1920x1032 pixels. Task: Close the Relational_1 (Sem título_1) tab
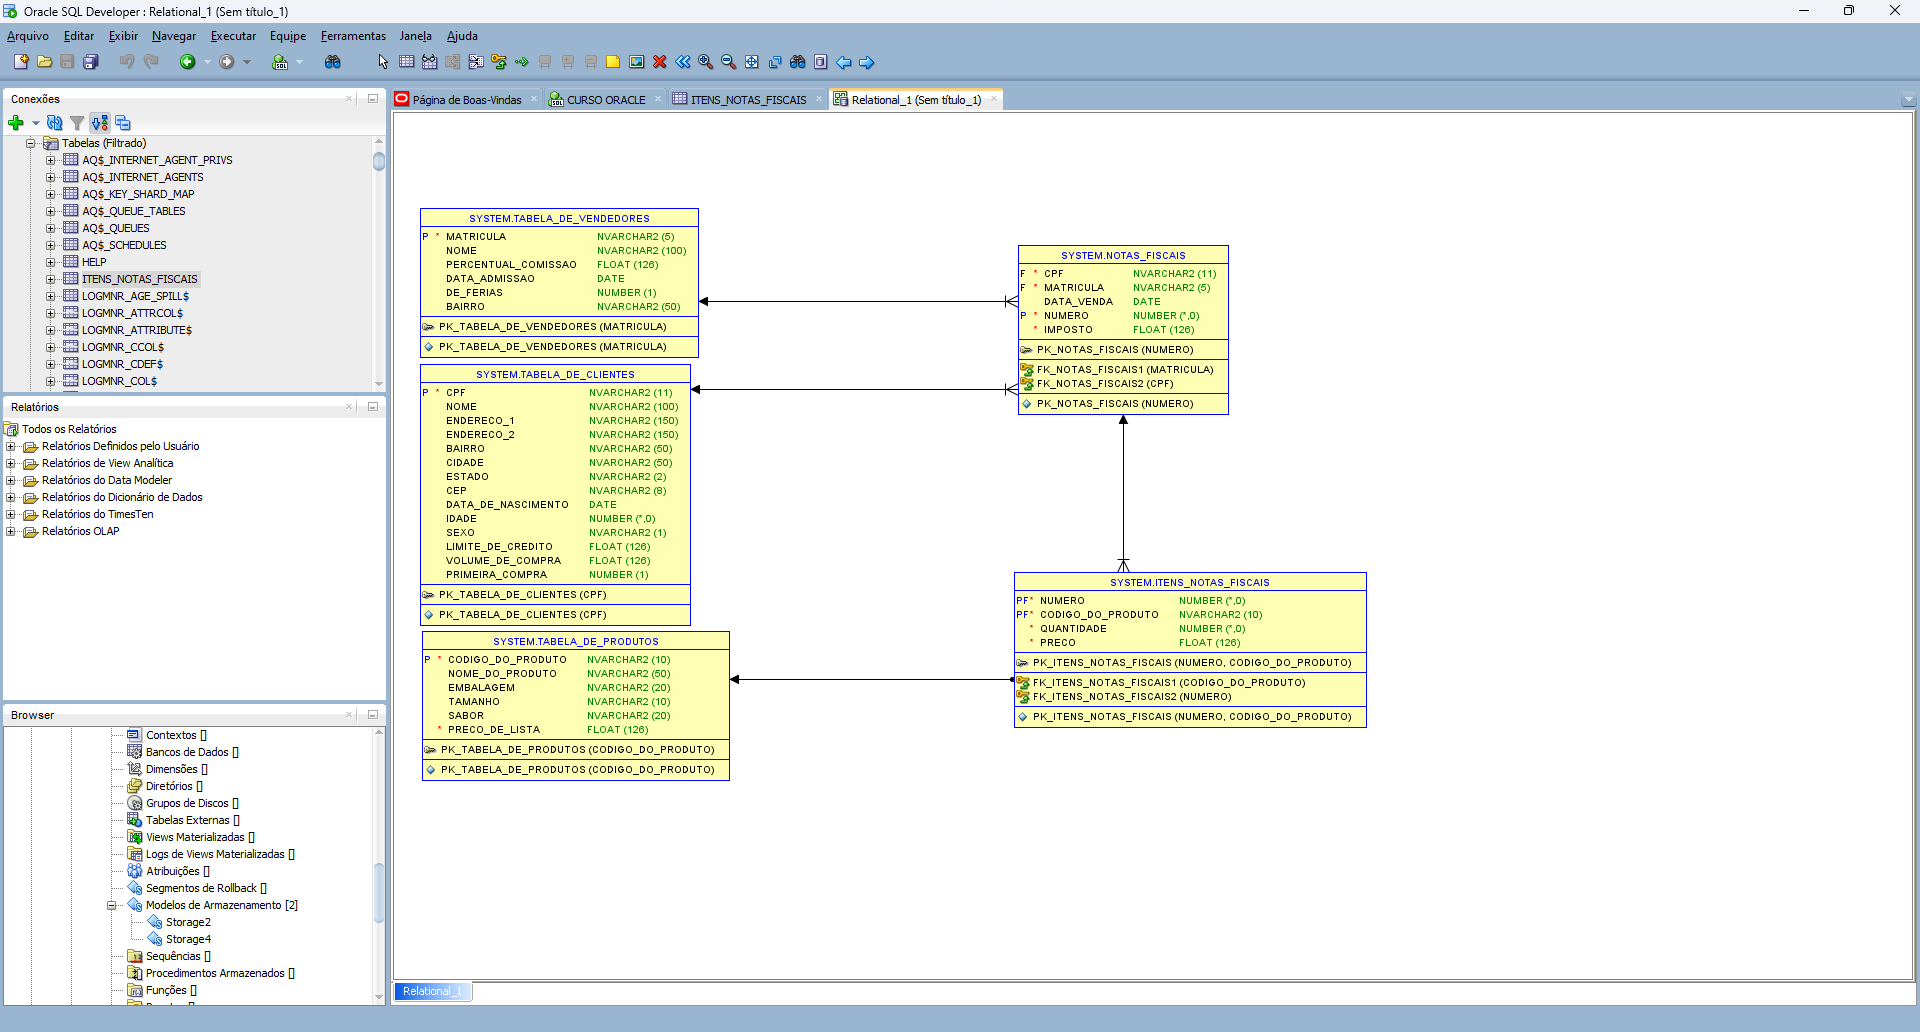(x=993, y=99)
